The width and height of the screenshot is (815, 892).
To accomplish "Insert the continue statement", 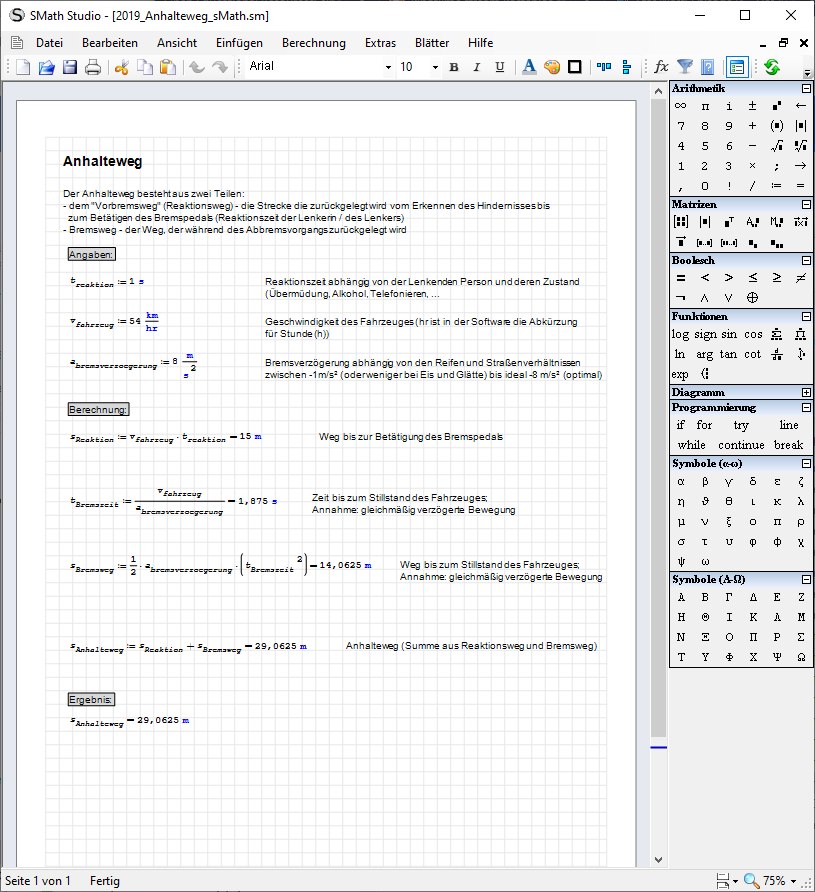I will [x=741, y=445].
